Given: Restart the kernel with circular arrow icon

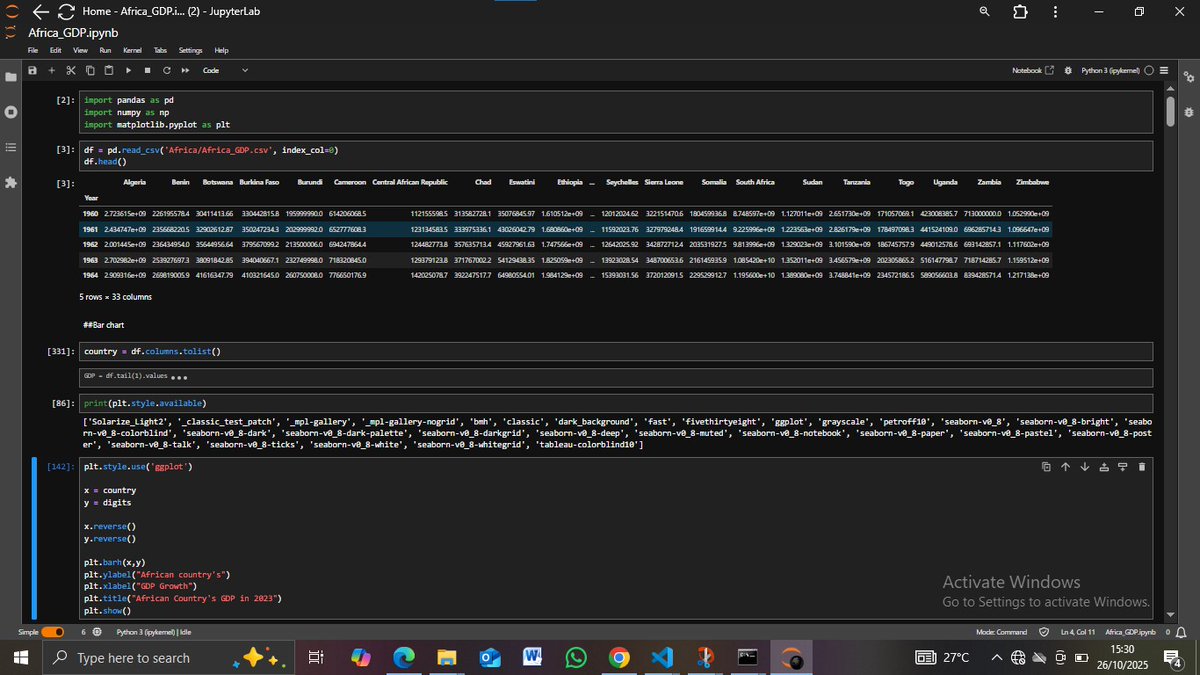Looking at the screenshot, I should click(166, 70).
